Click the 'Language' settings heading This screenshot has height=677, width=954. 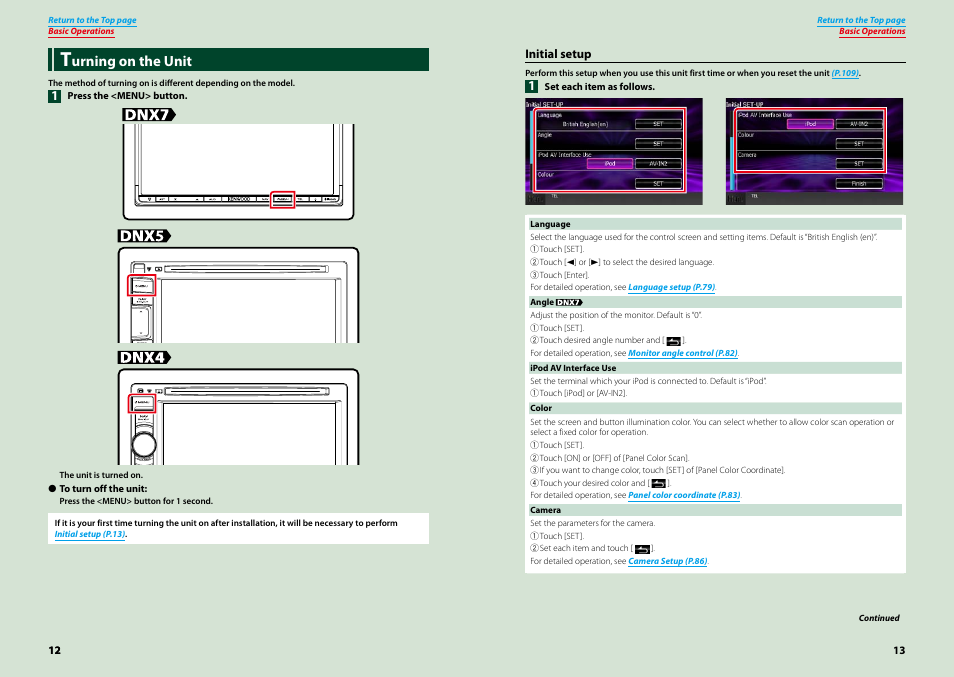(550, 224)
